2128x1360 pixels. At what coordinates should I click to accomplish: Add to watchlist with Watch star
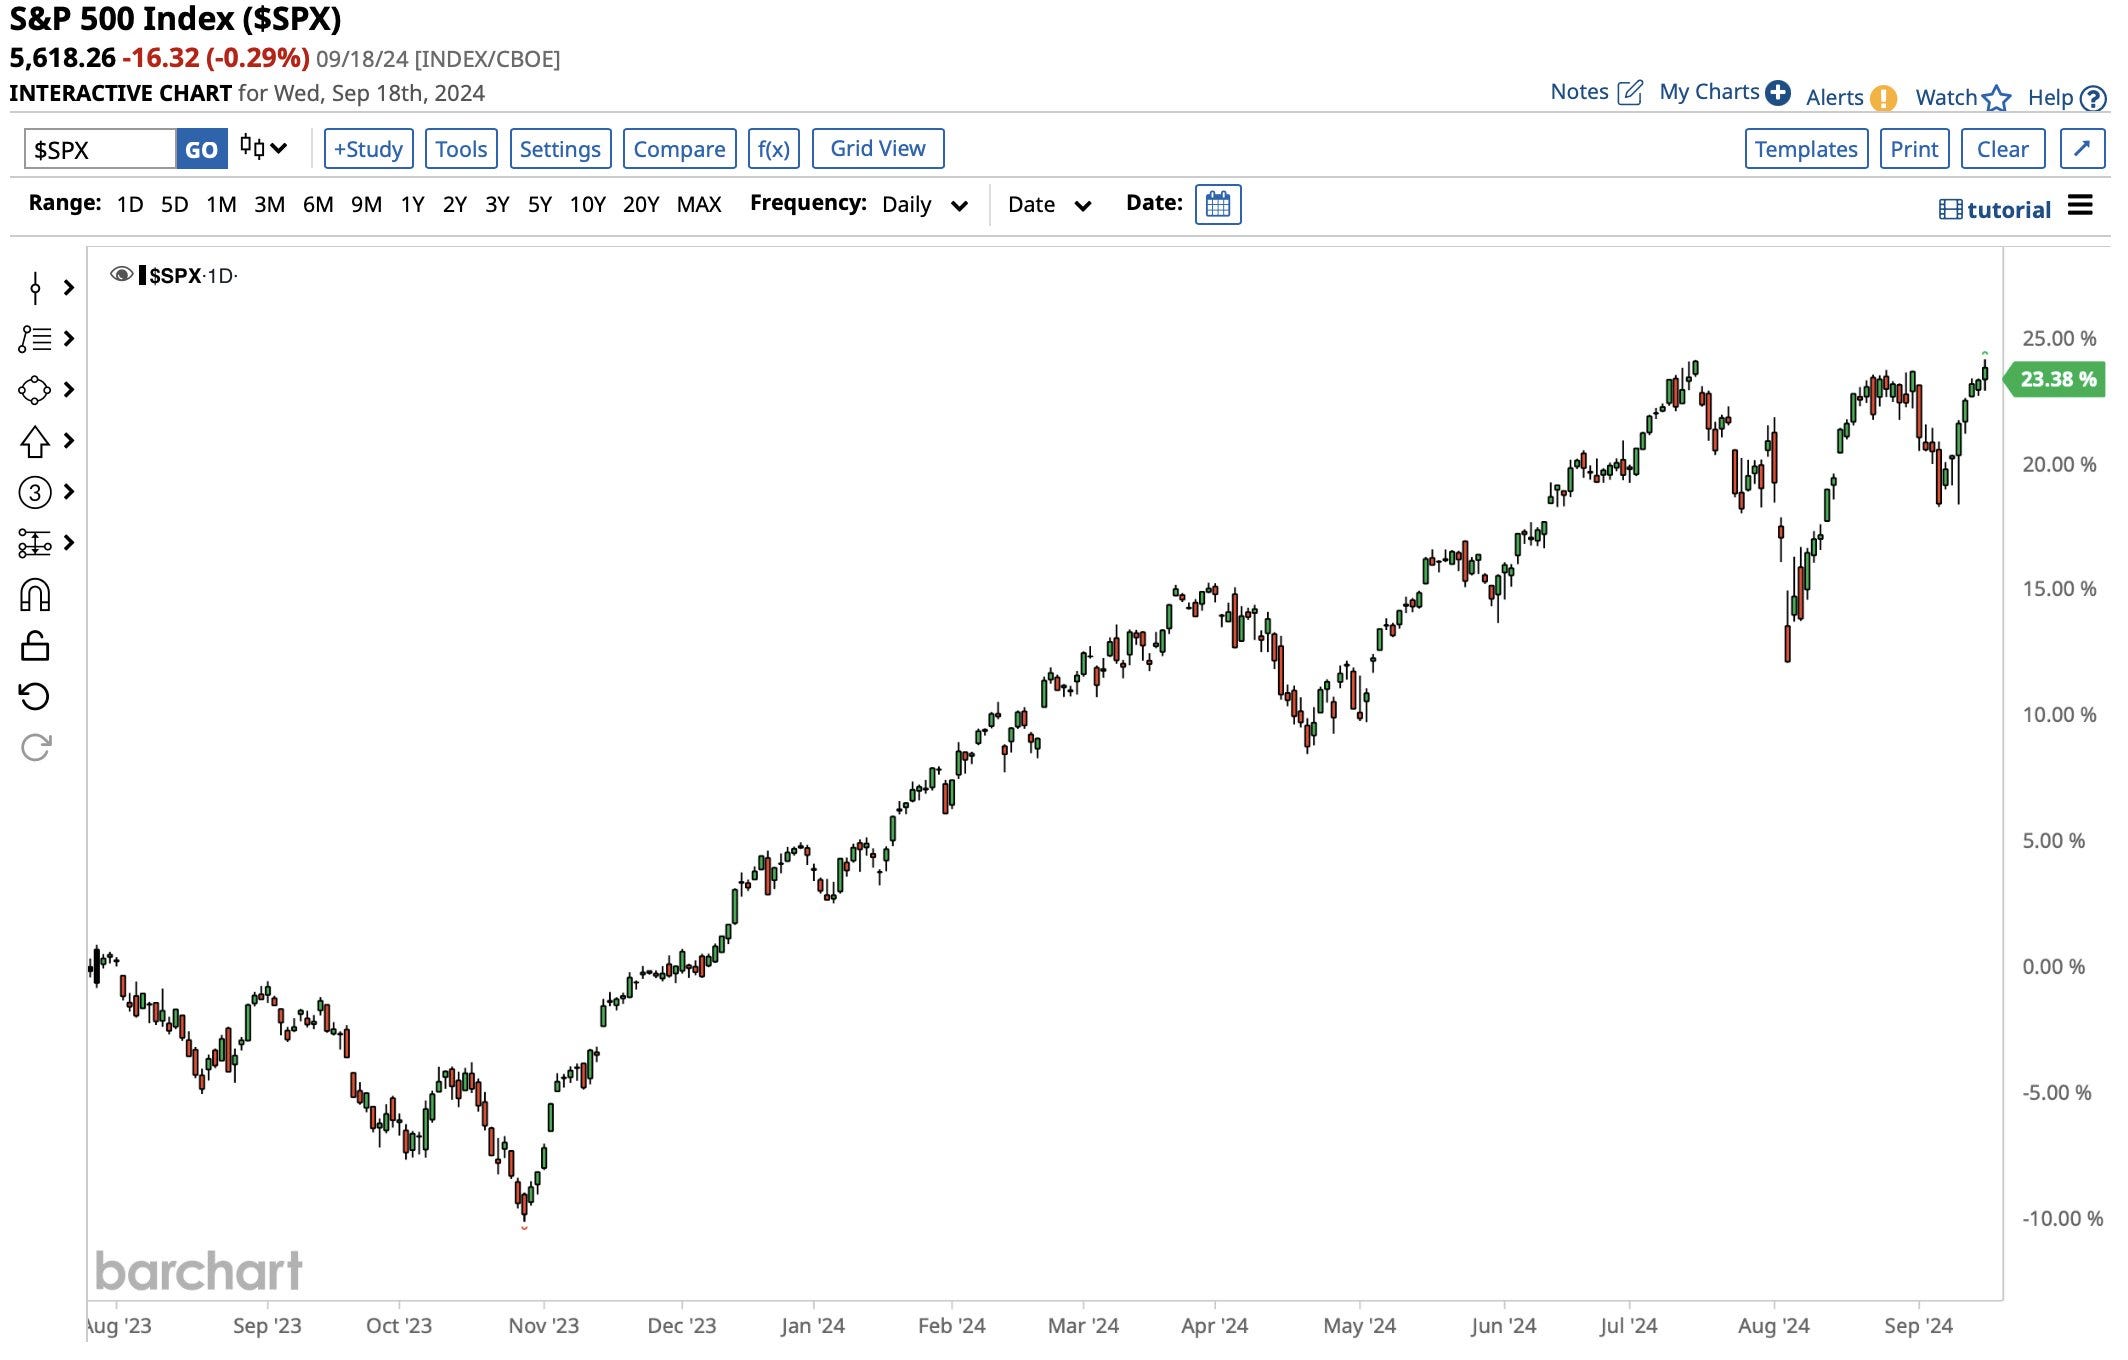point(1997,97)
